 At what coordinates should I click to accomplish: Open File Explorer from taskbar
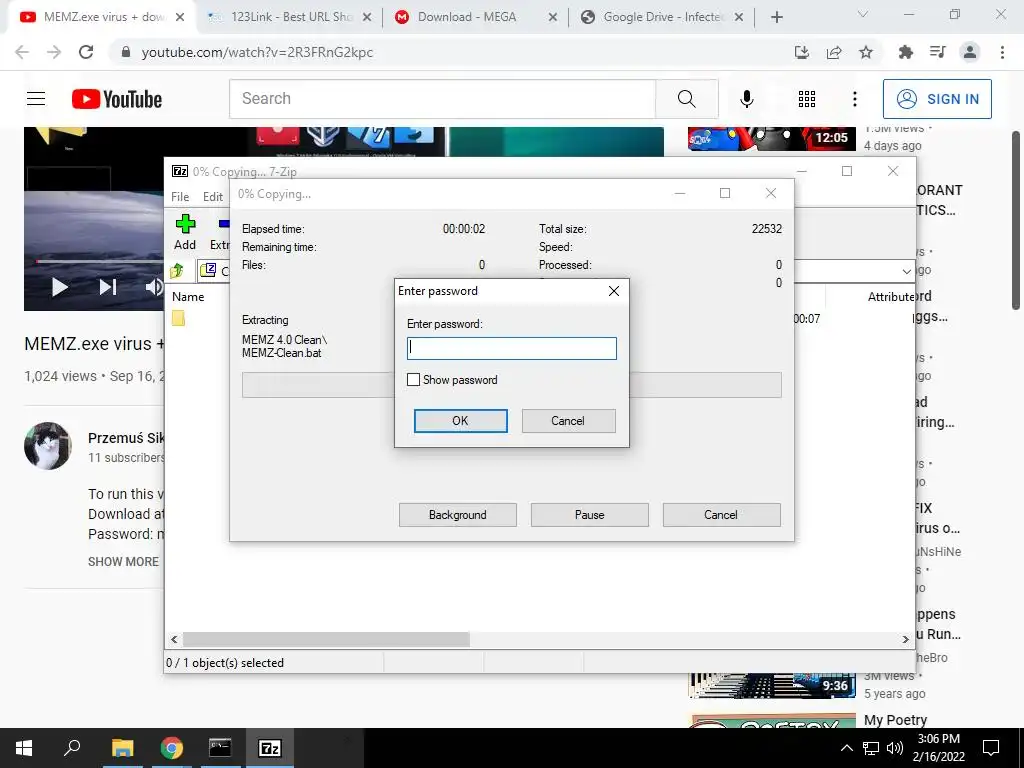(122, 748)
